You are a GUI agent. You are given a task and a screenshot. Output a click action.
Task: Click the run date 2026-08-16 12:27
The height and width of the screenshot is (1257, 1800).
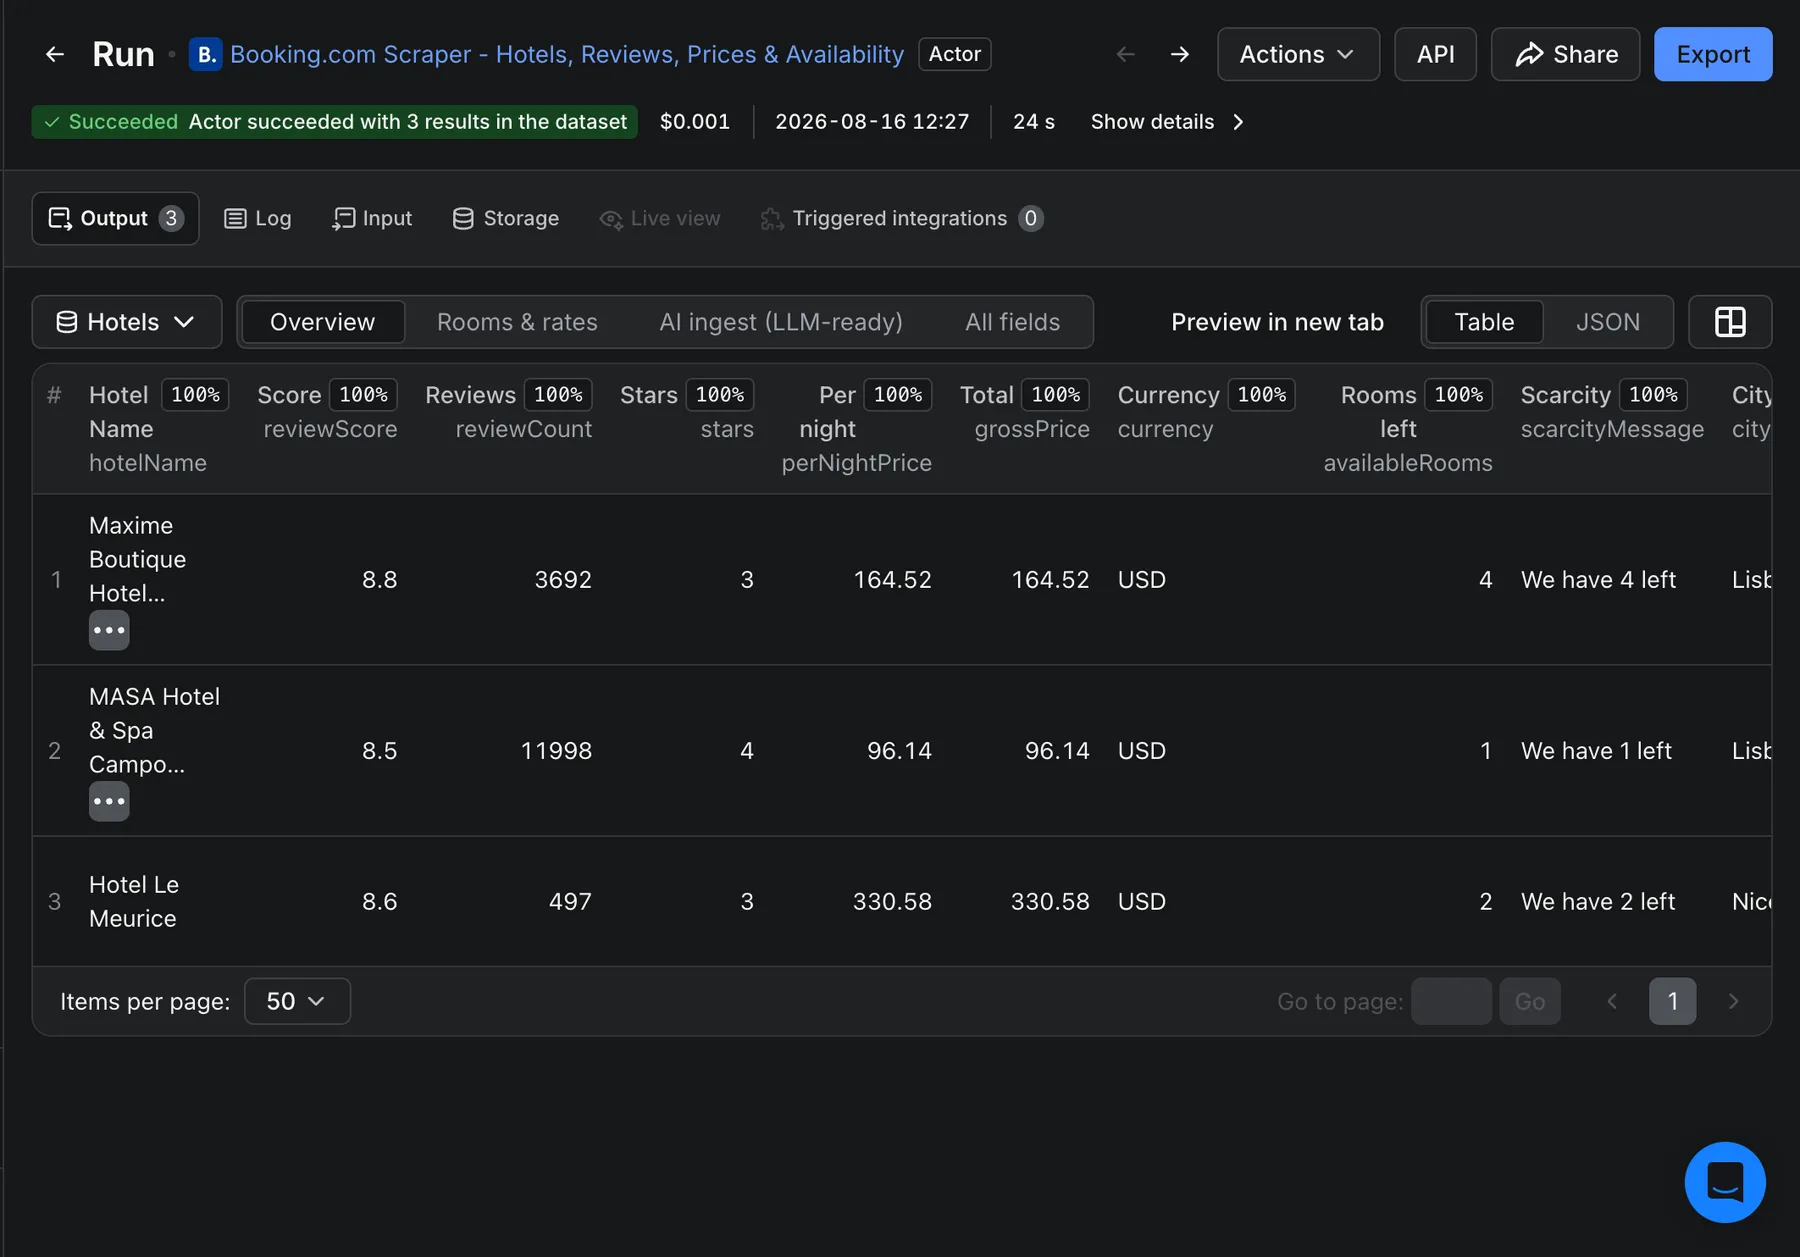(872, 122)
